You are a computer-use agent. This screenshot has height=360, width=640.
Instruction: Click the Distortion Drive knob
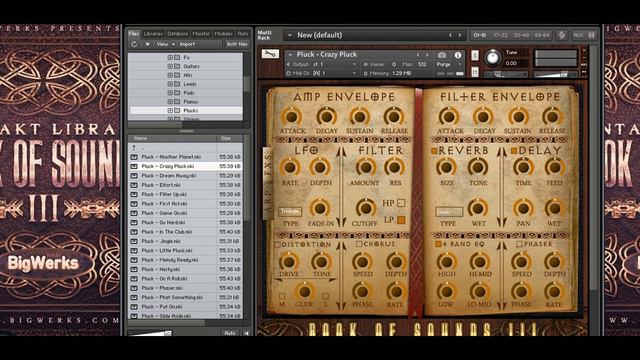[289, 261]
